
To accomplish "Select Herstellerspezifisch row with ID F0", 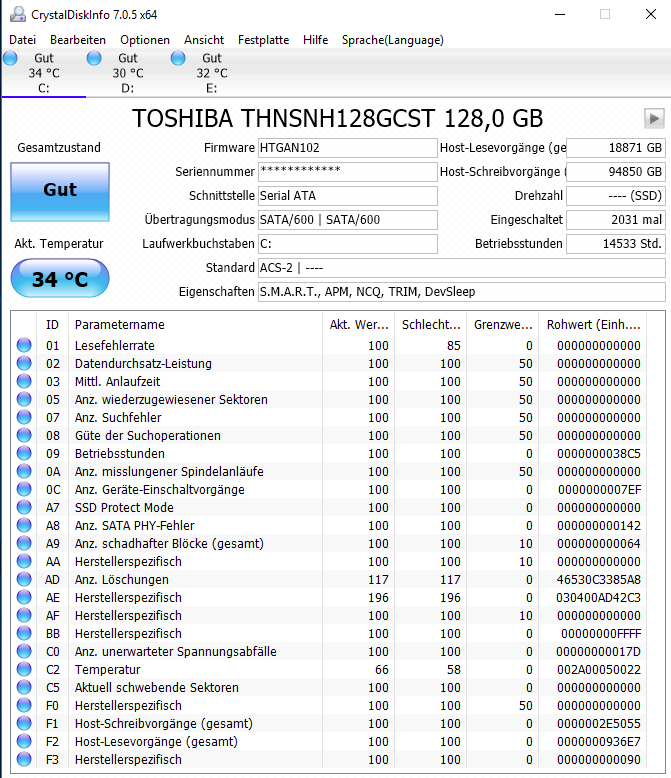I will pos(330,706).
